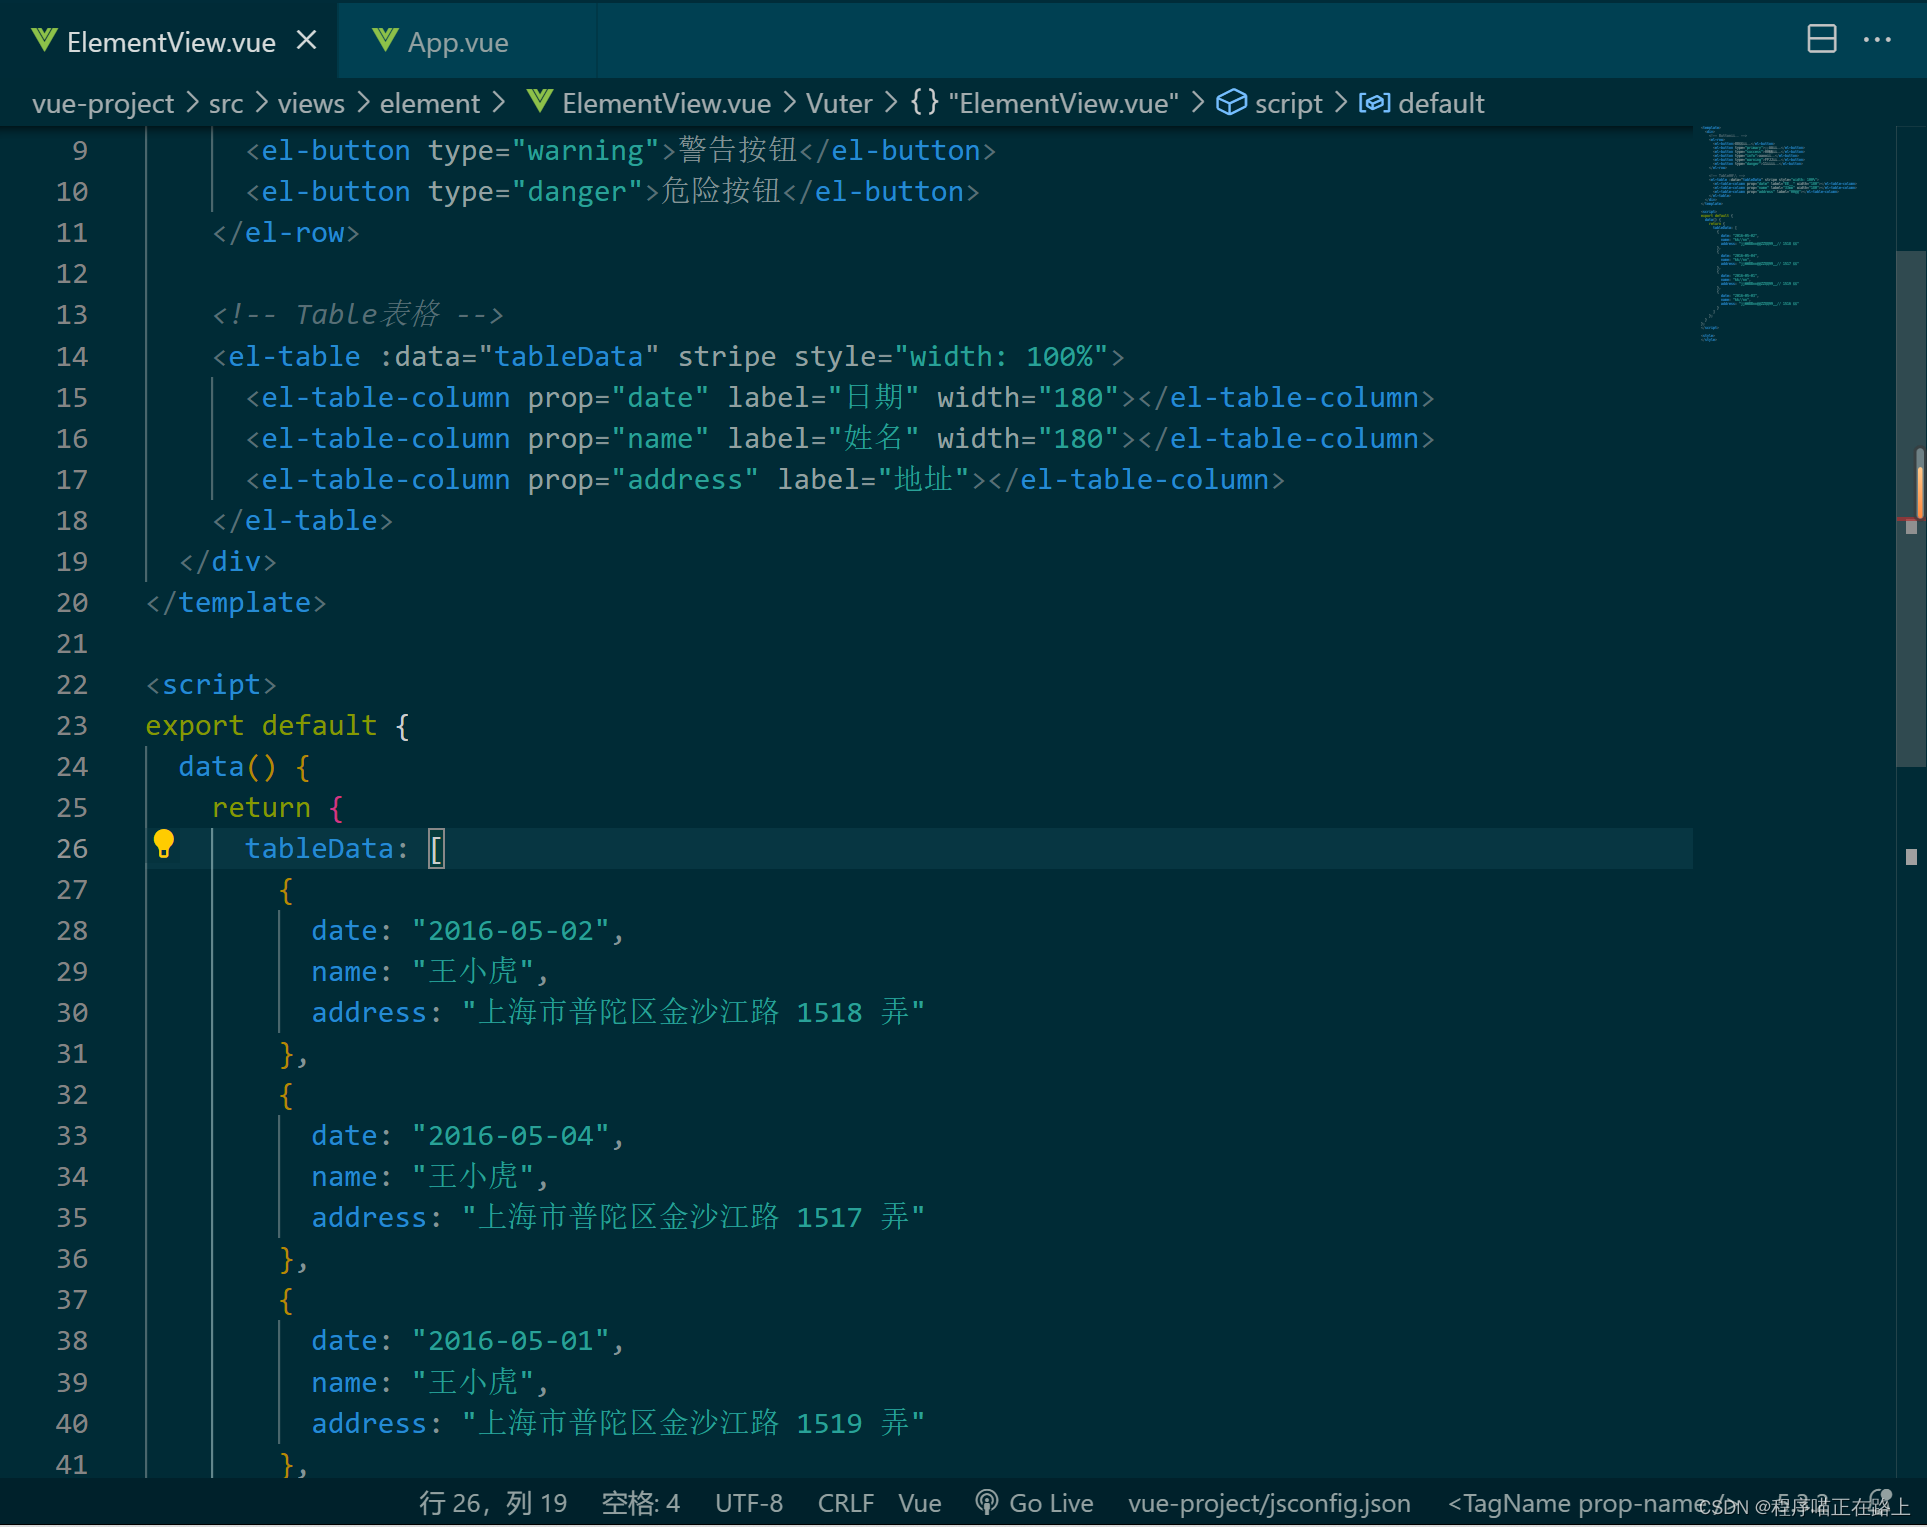Click the Table表格 comment line
The image size is (1927, 1527).
click(357, 314)
